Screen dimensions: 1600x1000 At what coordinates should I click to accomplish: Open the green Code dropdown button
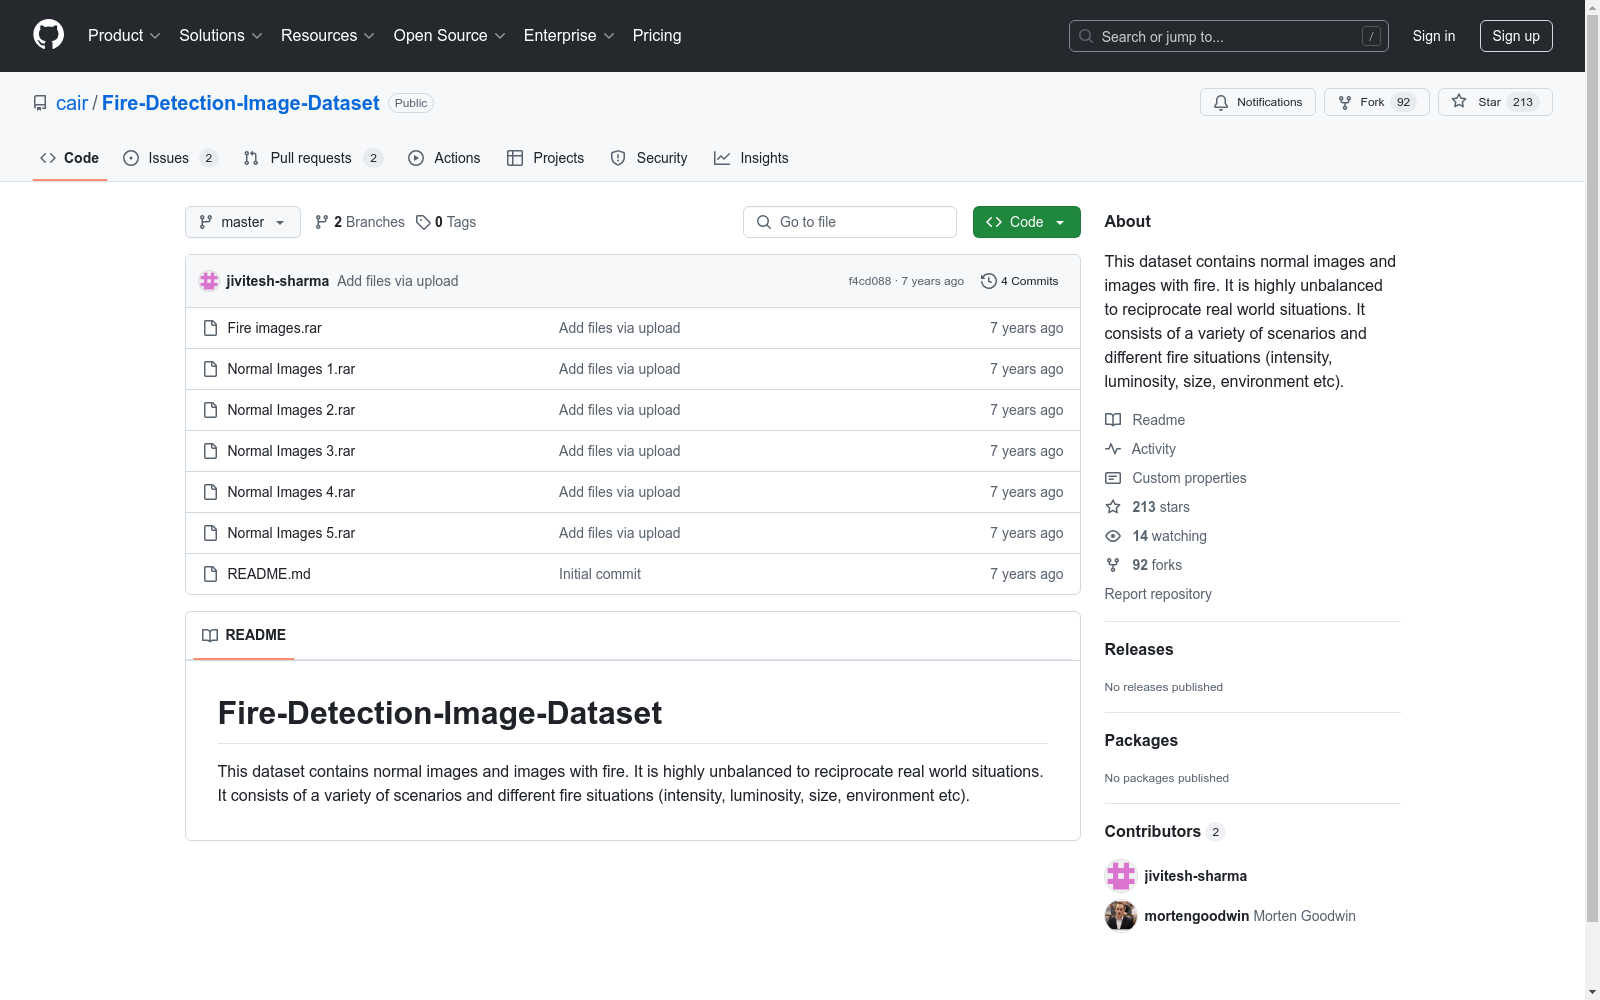(x=1026, y=222)
